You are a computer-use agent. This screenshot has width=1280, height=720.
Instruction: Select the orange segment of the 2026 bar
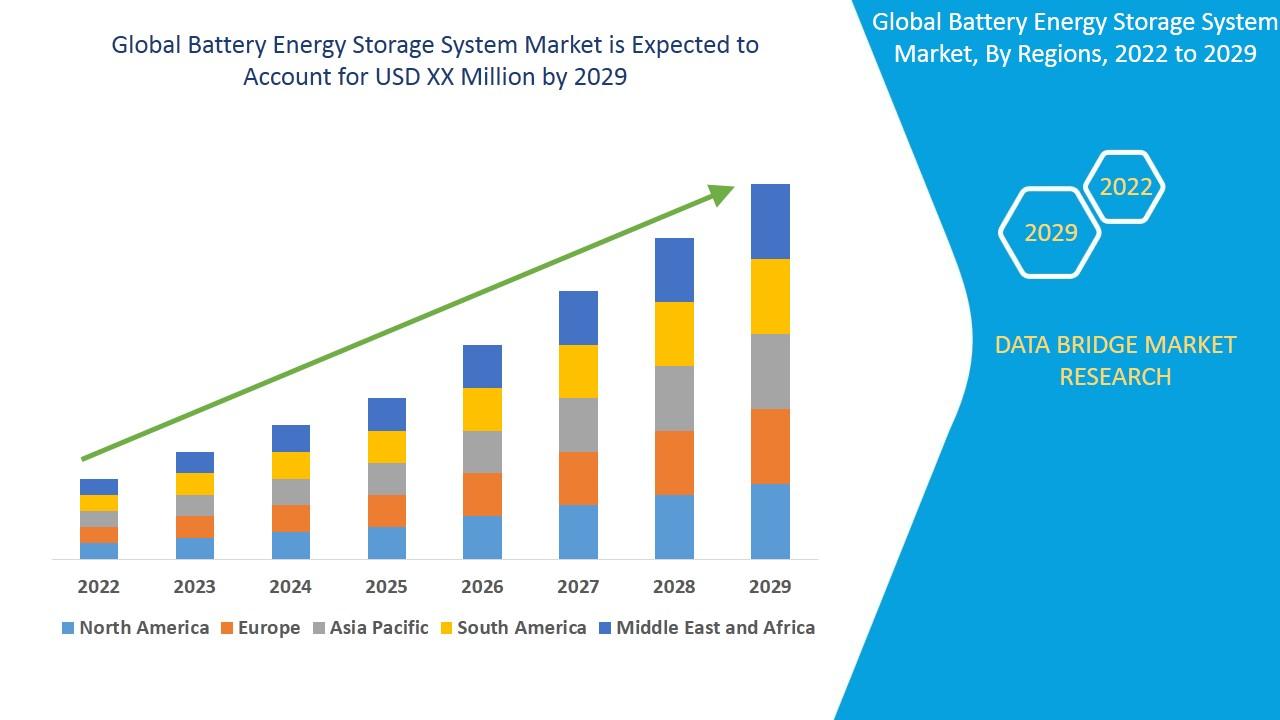[482, 494]
